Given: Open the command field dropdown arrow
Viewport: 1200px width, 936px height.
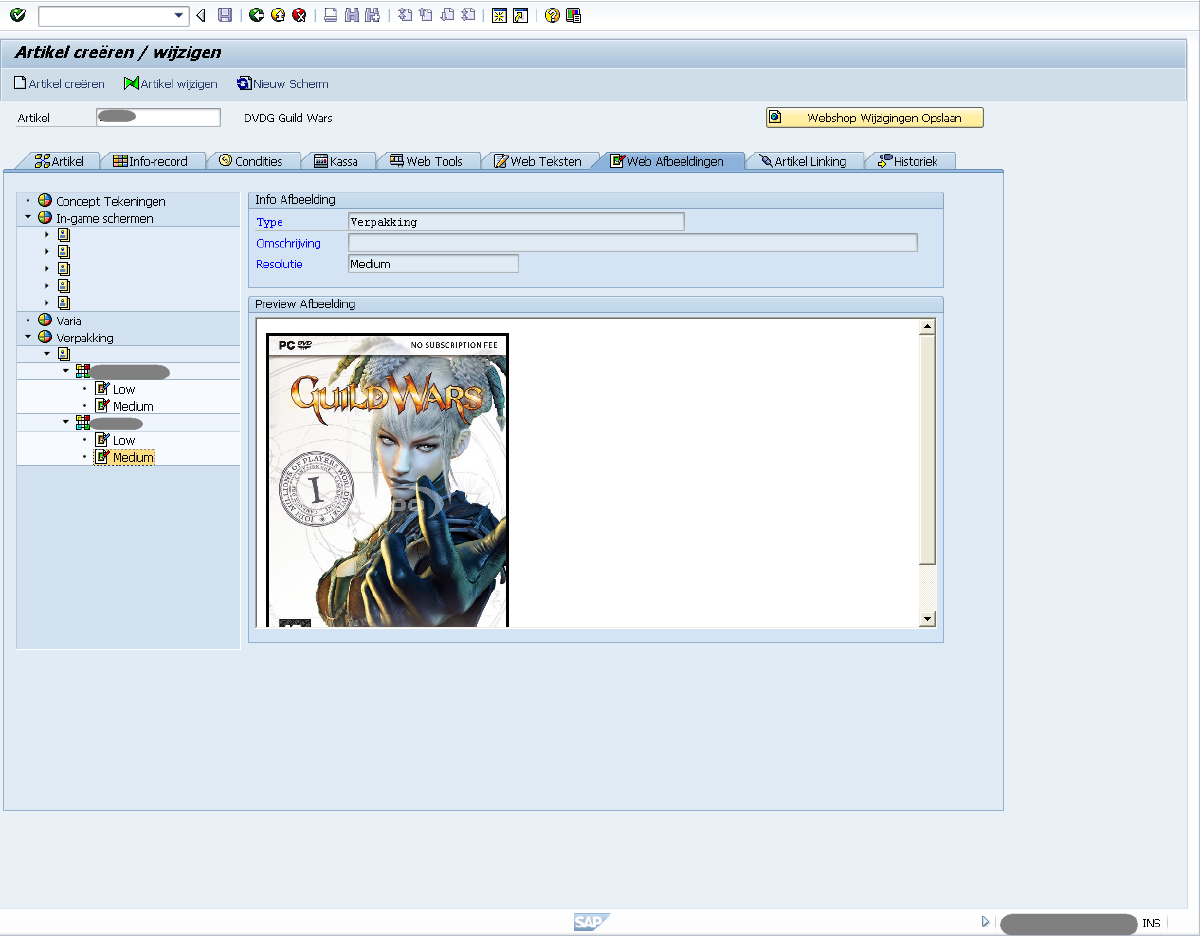Looking at the screenshot, I should 179,16.
